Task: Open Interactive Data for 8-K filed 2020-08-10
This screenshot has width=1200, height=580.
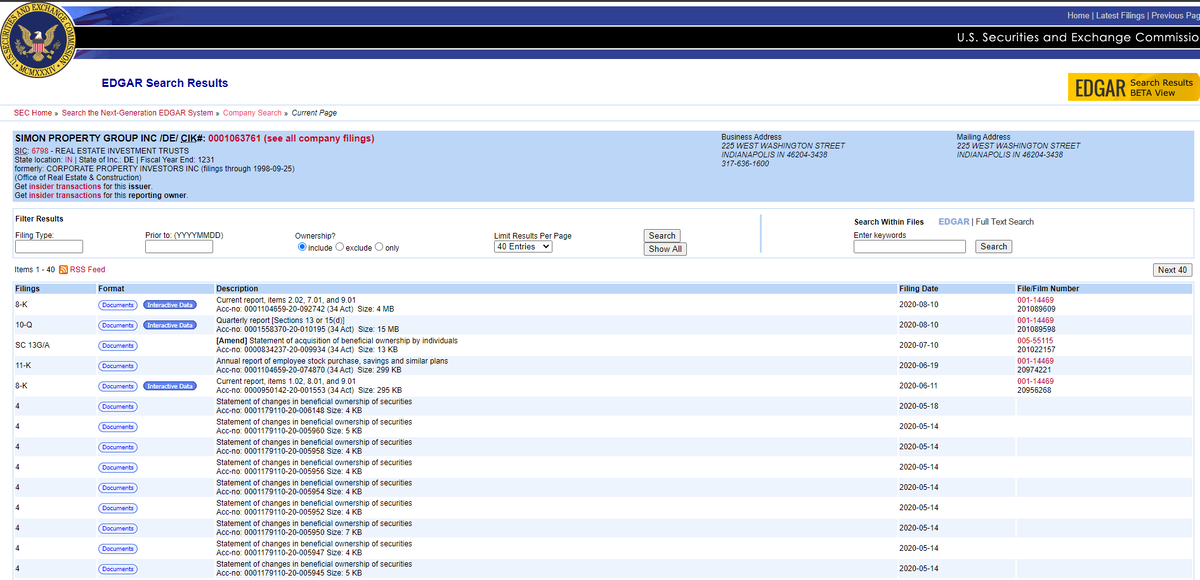Action: pos(170,304)
